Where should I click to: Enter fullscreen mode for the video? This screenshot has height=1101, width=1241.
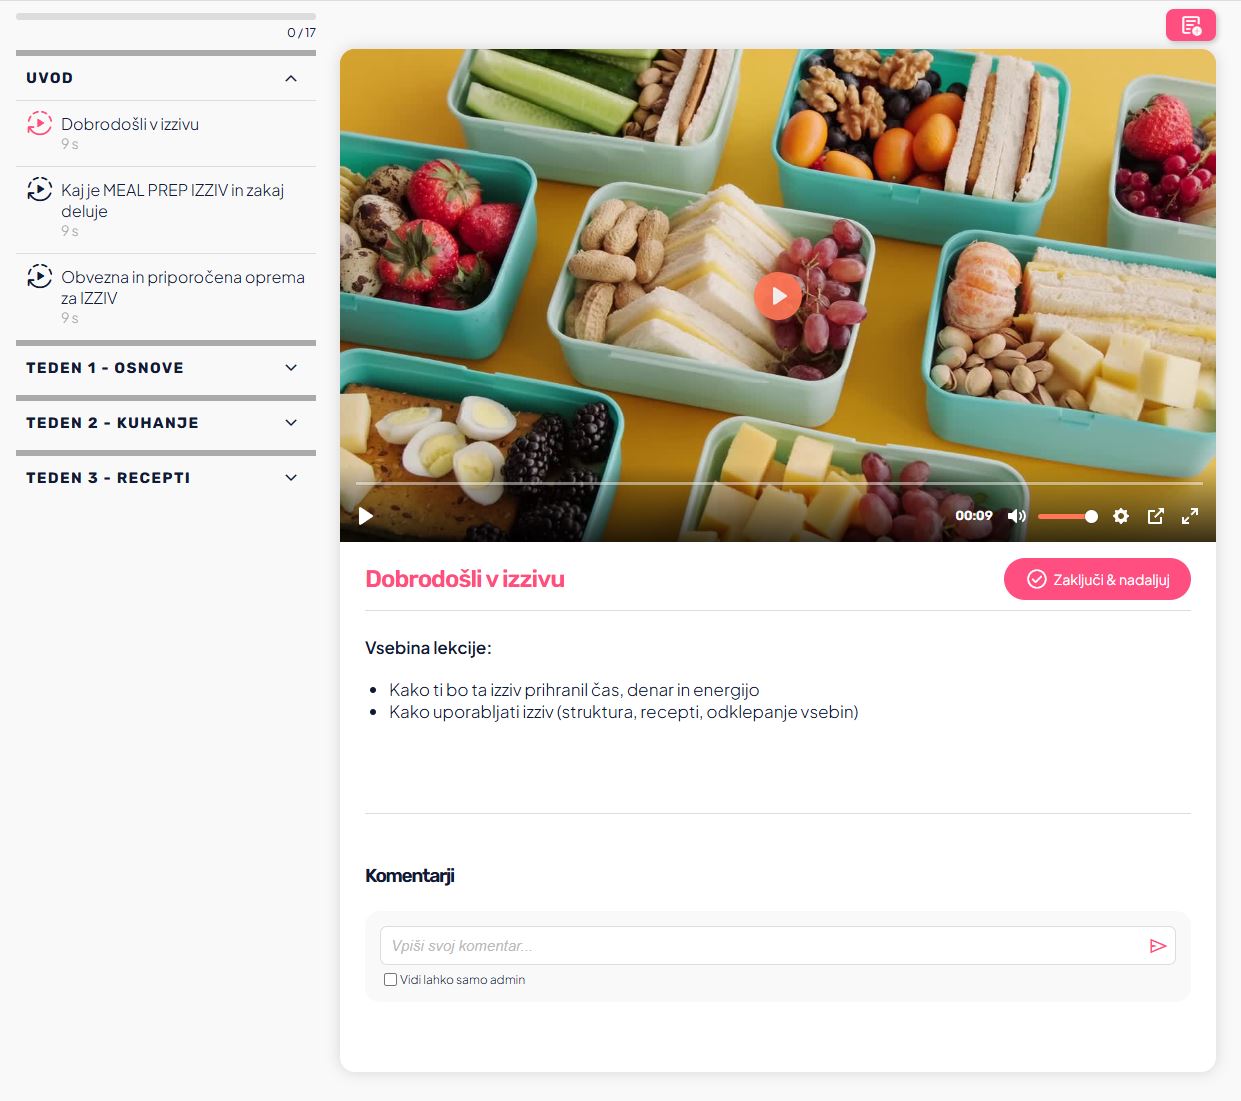click(1190, 516)
